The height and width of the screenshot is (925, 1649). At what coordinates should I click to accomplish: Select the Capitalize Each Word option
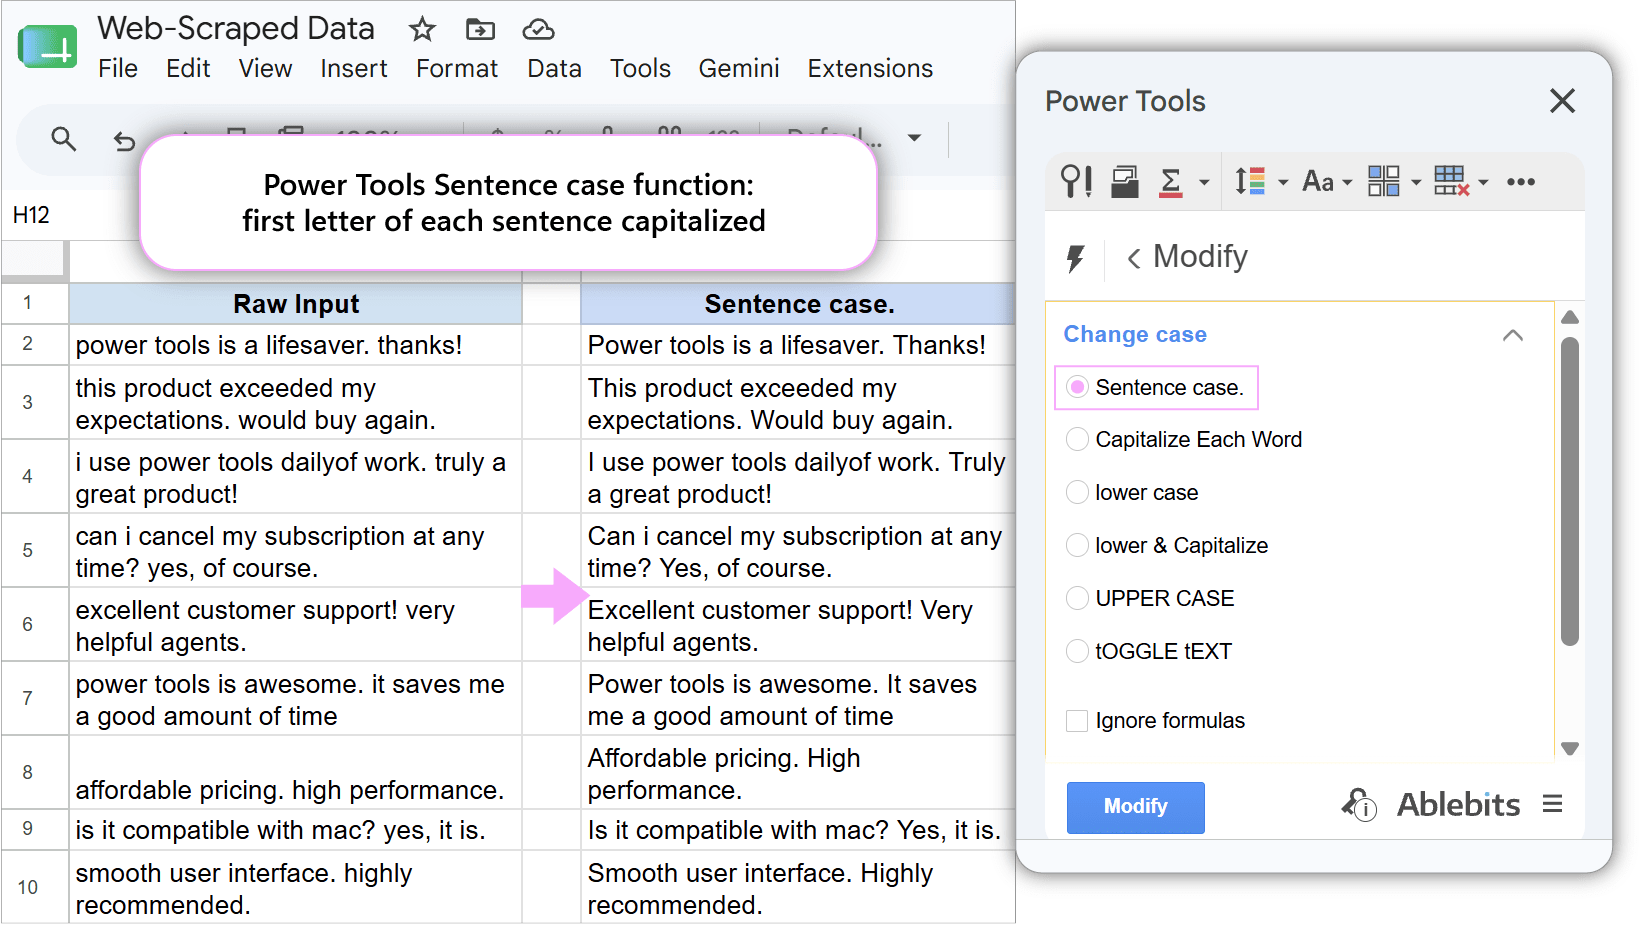click(x=1077, y=439)
